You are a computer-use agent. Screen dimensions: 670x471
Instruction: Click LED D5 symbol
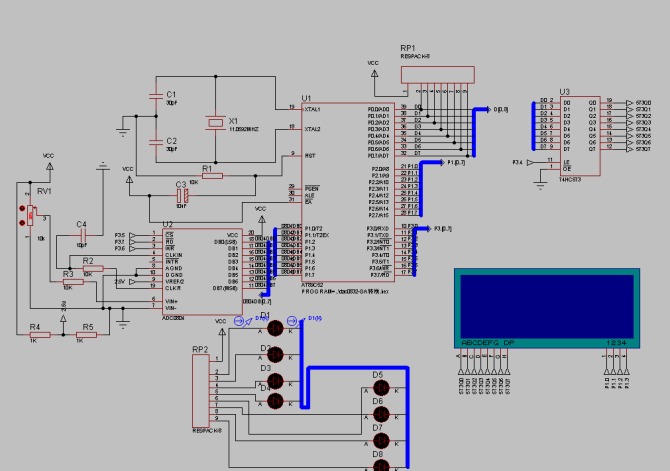[x=378, y=388]
